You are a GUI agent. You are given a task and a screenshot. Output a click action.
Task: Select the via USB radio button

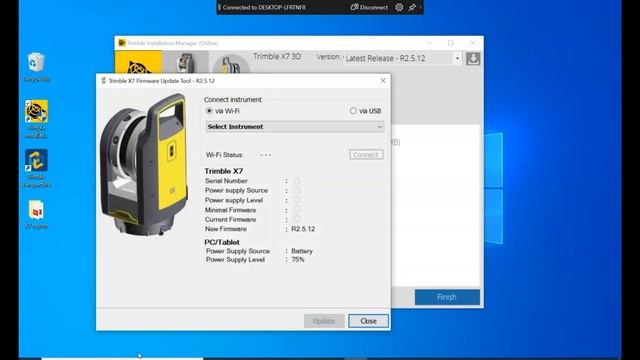coord(353,111)
